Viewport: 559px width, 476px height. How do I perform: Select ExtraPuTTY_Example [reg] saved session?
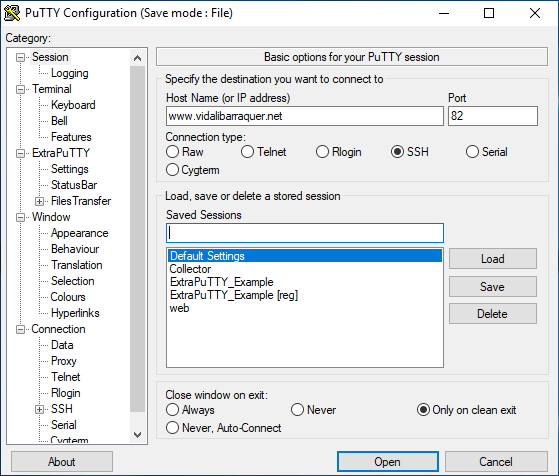[x=305, y=295]
